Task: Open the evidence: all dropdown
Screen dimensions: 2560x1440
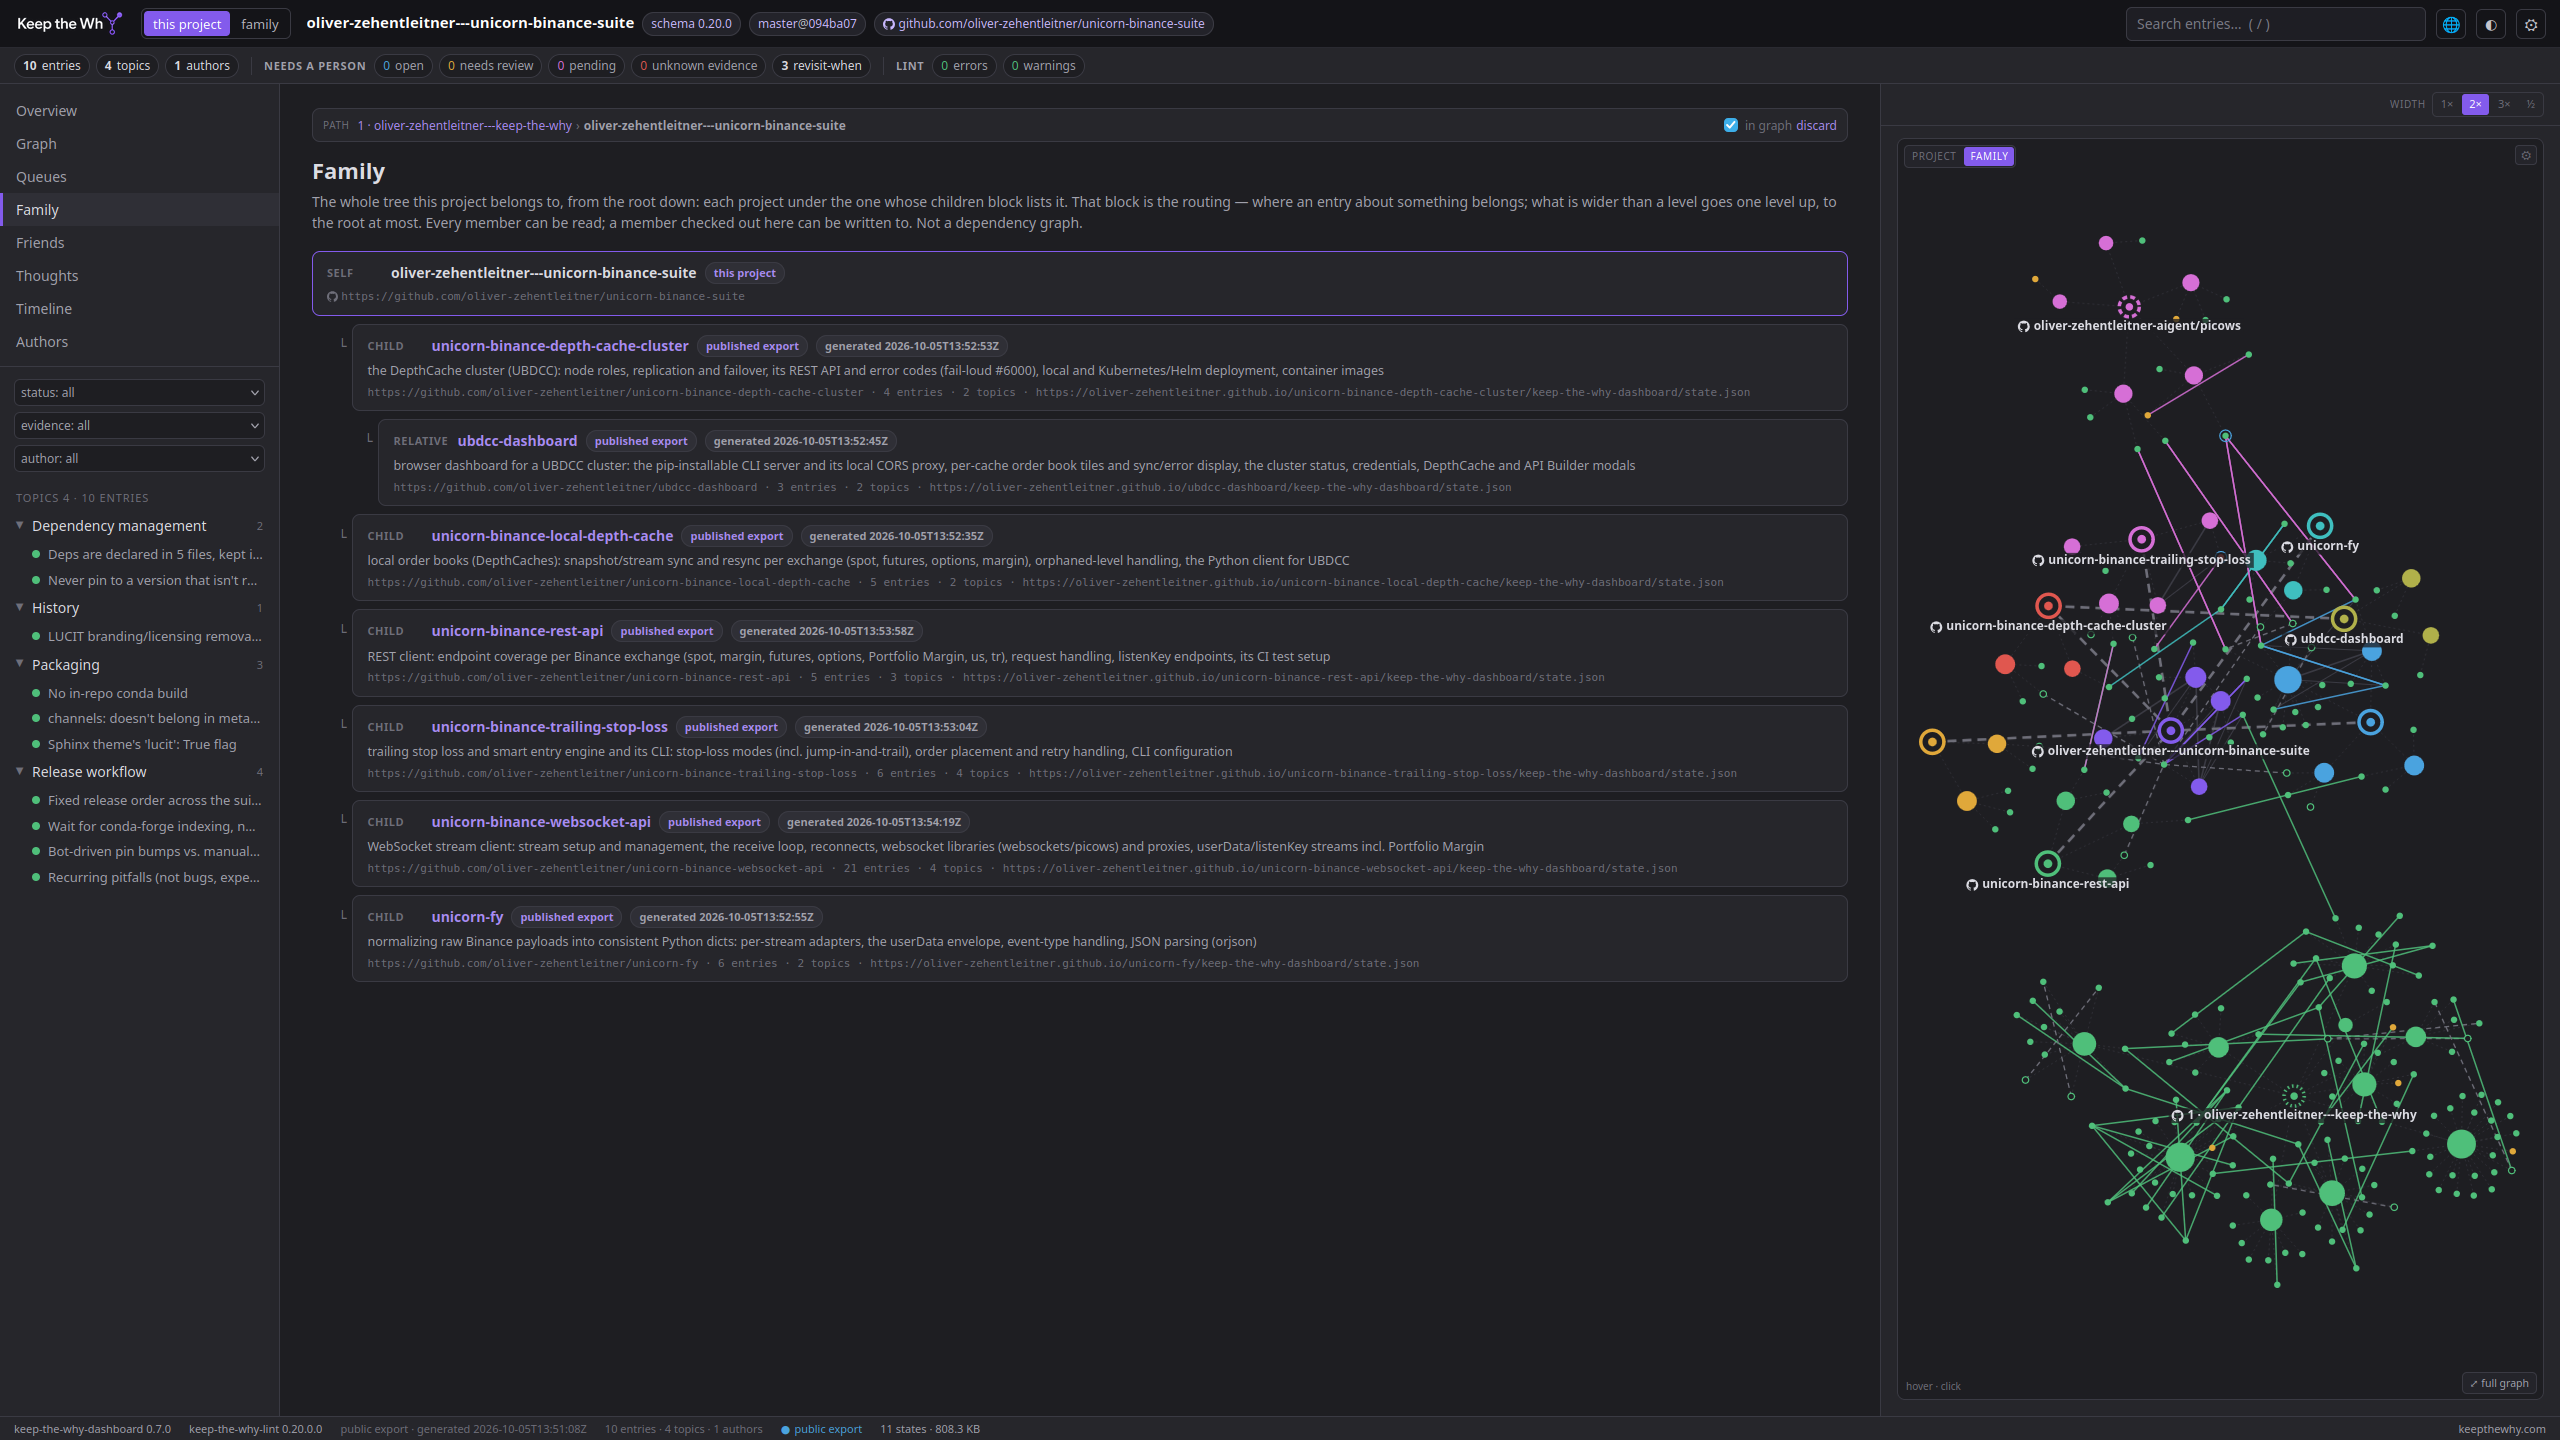Action: pos(139,426)
